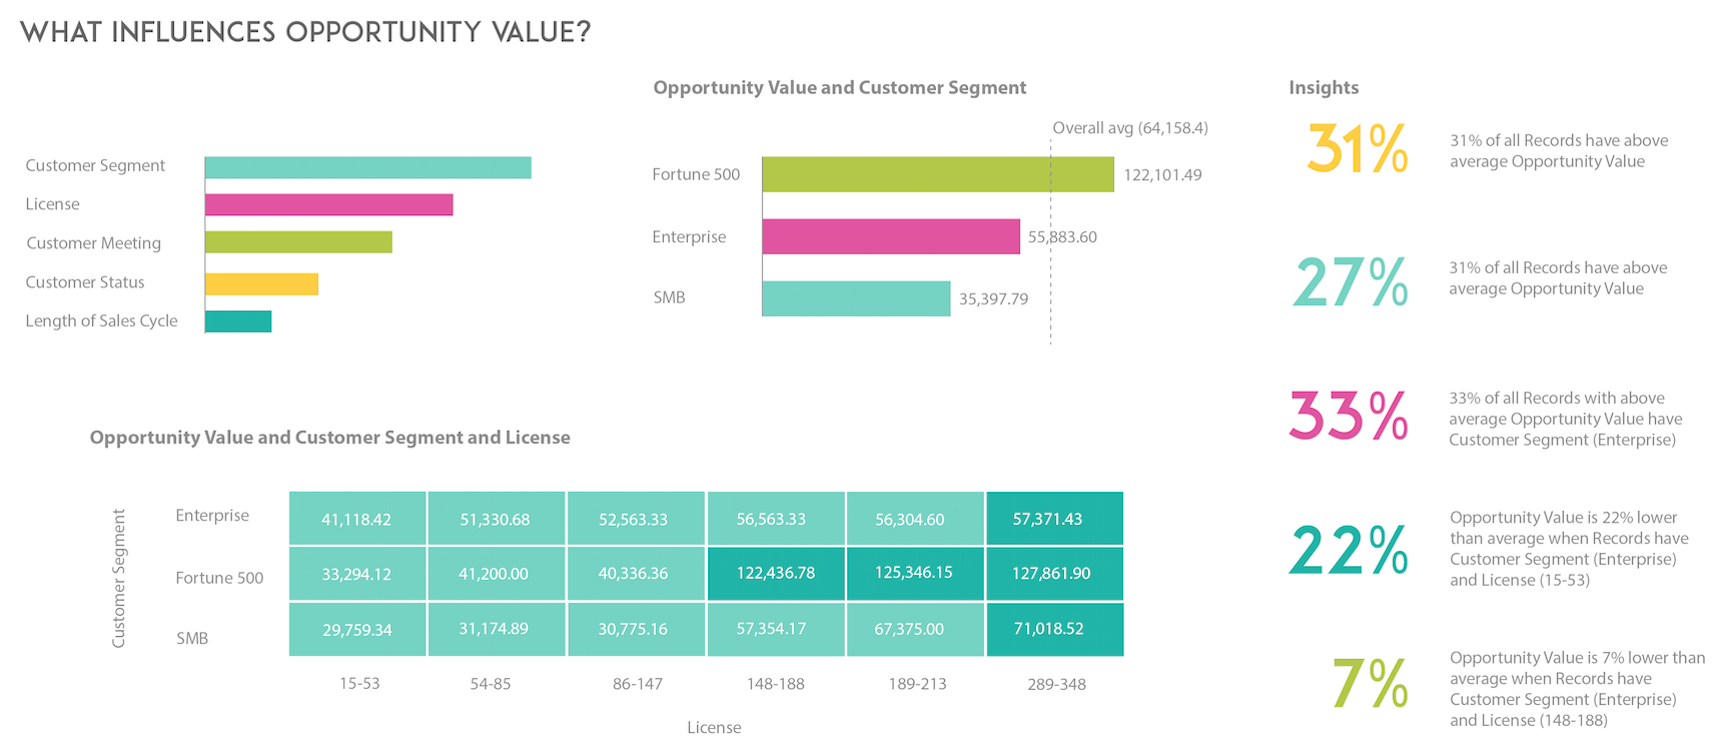Select the heatmap cell showing 29,759.34
The width and height of the screenshot is (1730, 756).
pos(357,629)
